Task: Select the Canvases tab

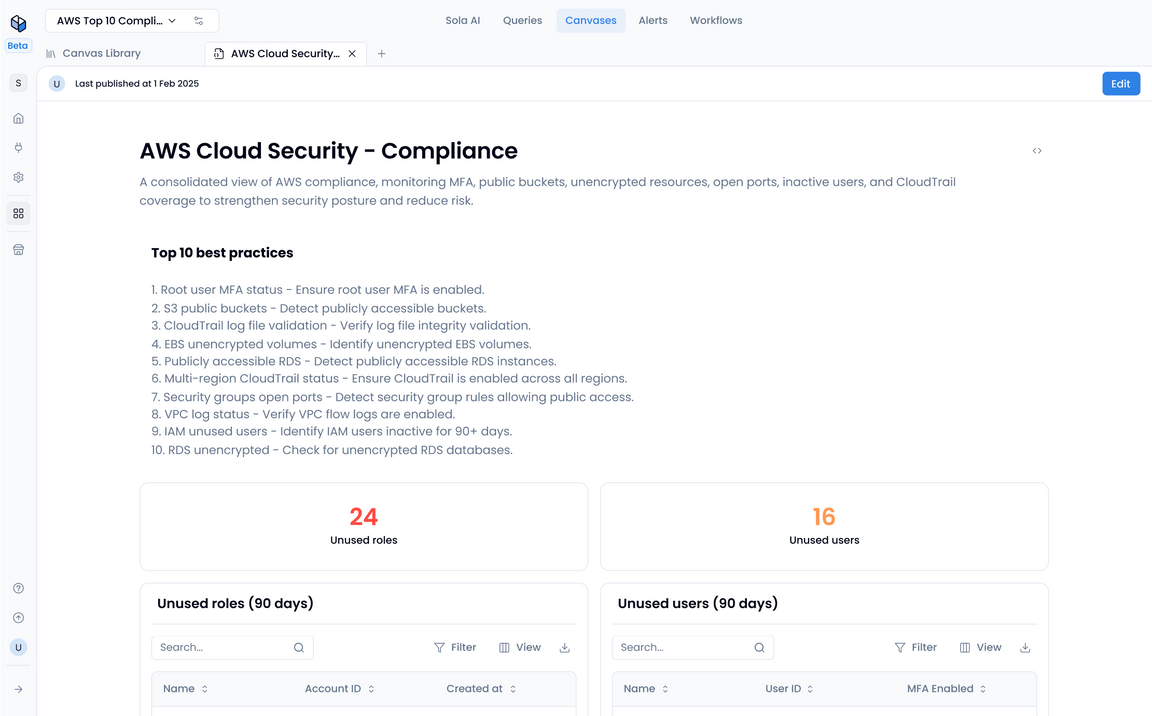Action: tap(591, 21)
